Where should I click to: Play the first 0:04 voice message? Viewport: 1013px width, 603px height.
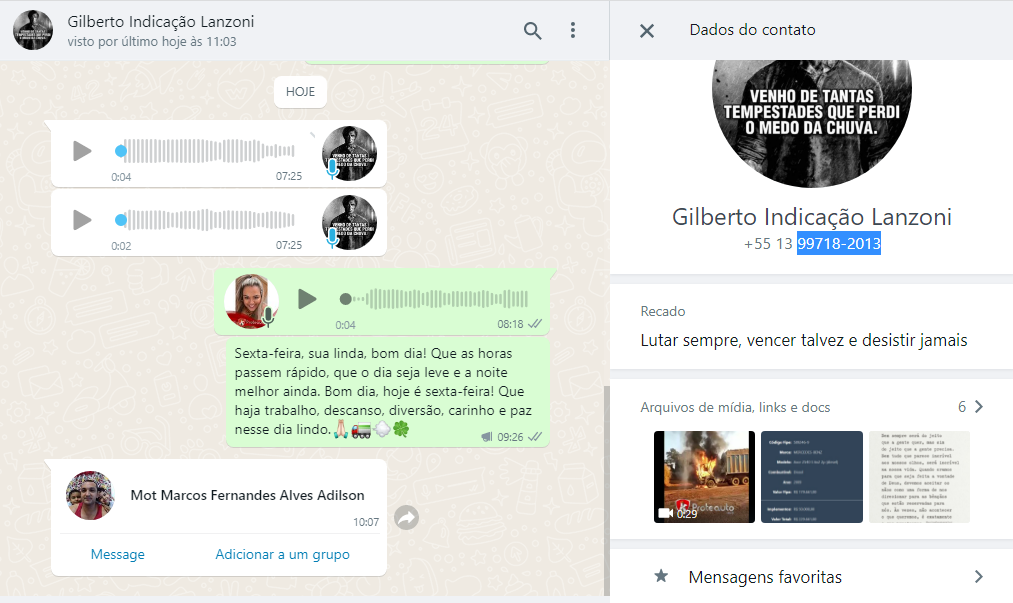point(82,151)
